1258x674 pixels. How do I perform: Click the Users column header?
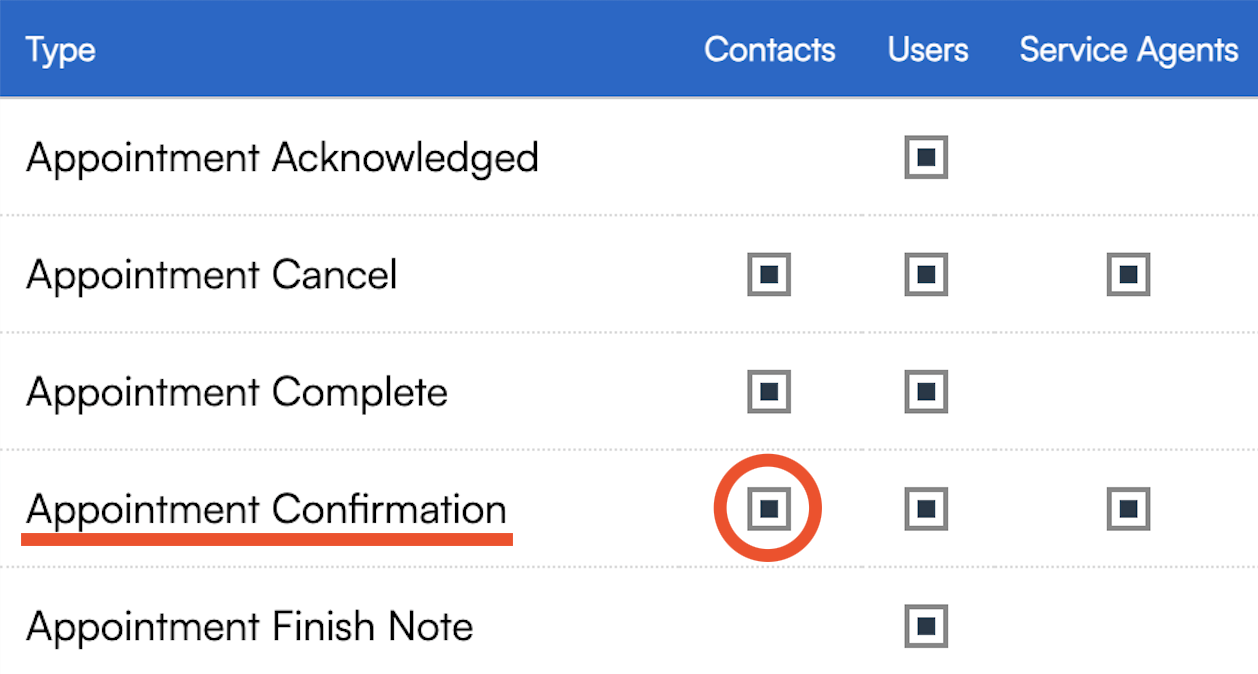coord(928,49)
